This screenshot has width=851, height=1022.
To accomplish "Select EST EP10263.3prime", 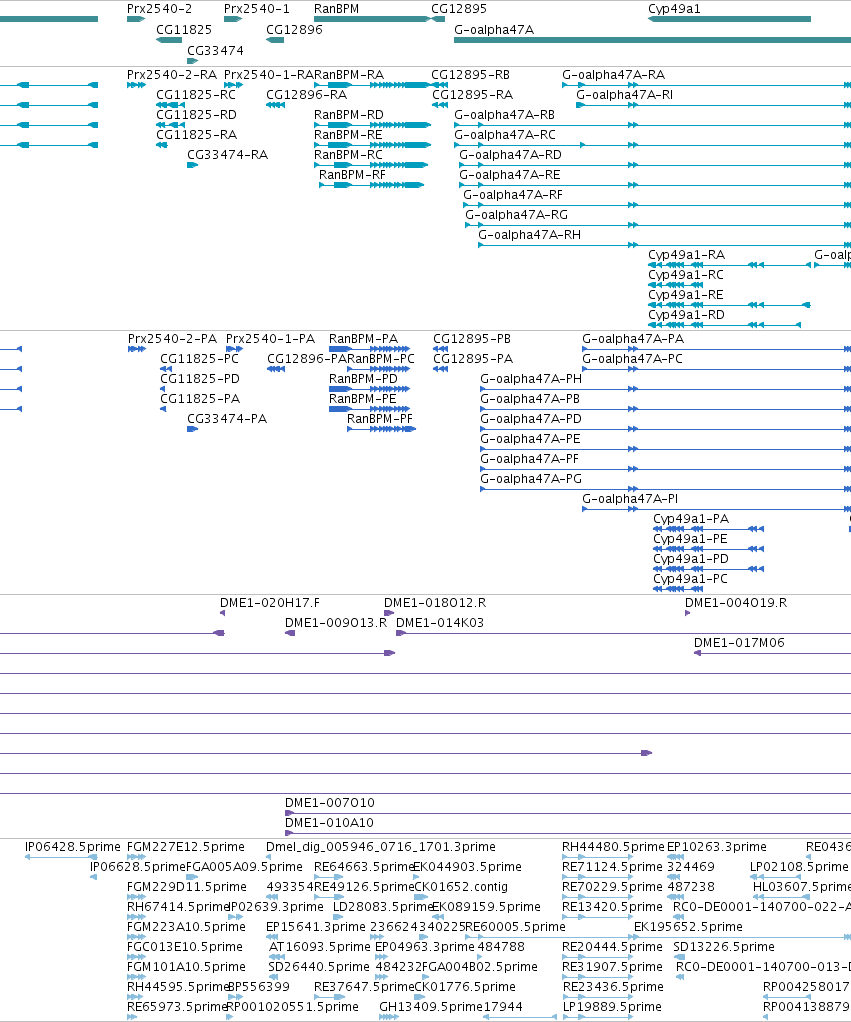I will click(717, 847).
